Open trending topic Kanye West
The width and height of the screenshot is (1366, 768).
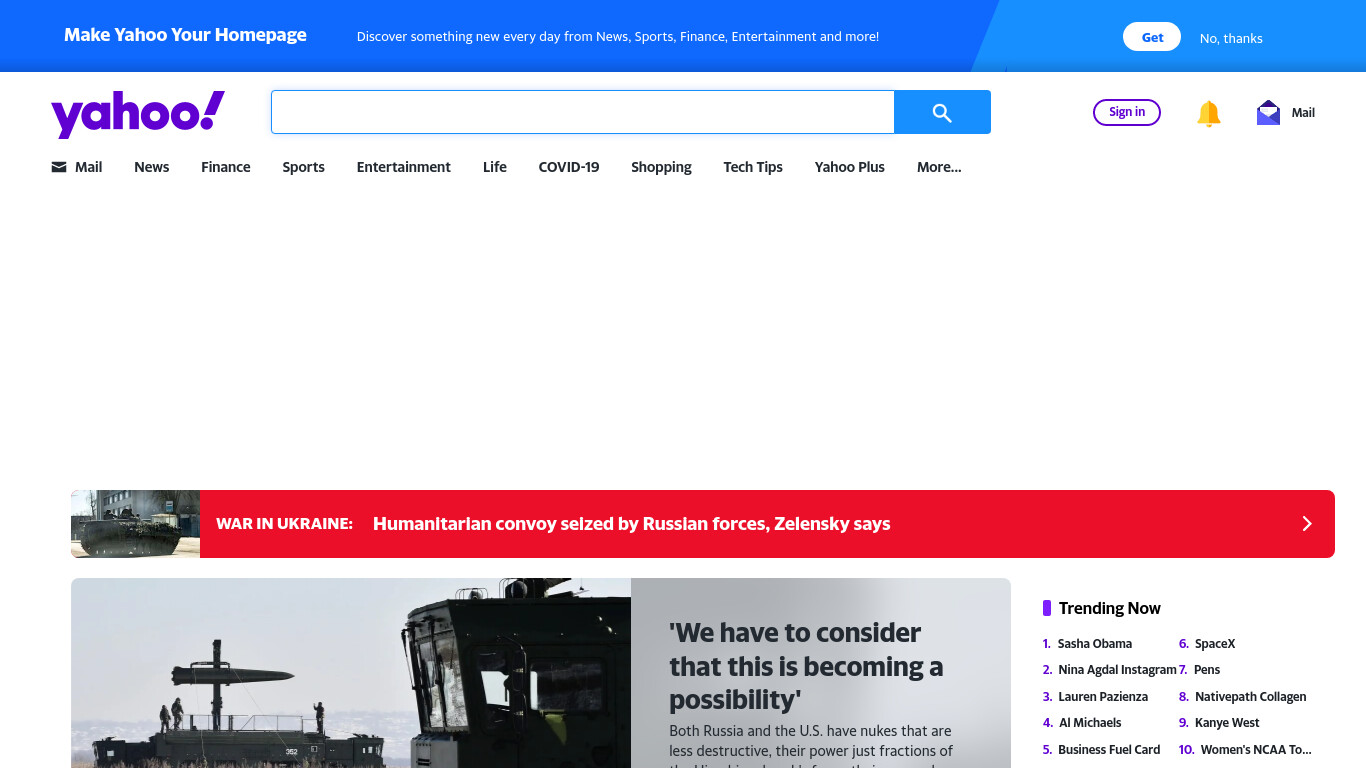[1227, 723]
